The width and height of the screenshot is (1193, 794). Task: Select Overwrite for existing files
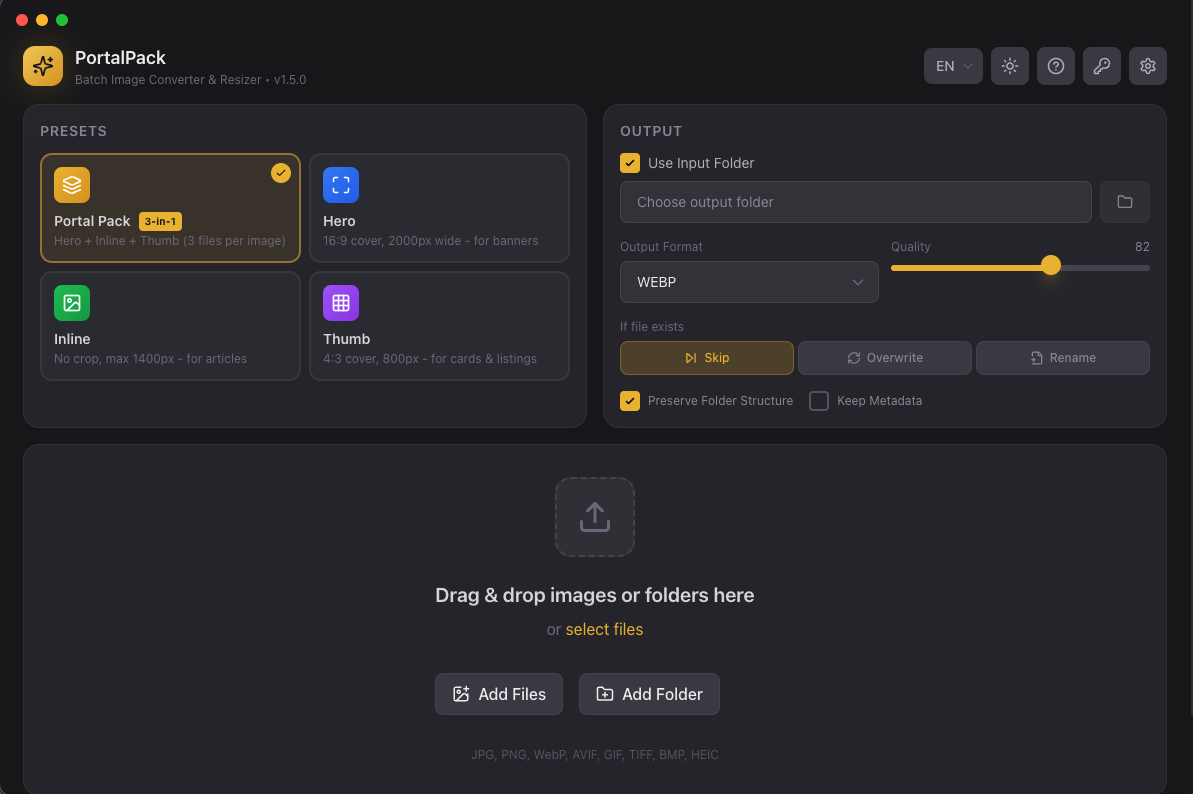(884, 357)
